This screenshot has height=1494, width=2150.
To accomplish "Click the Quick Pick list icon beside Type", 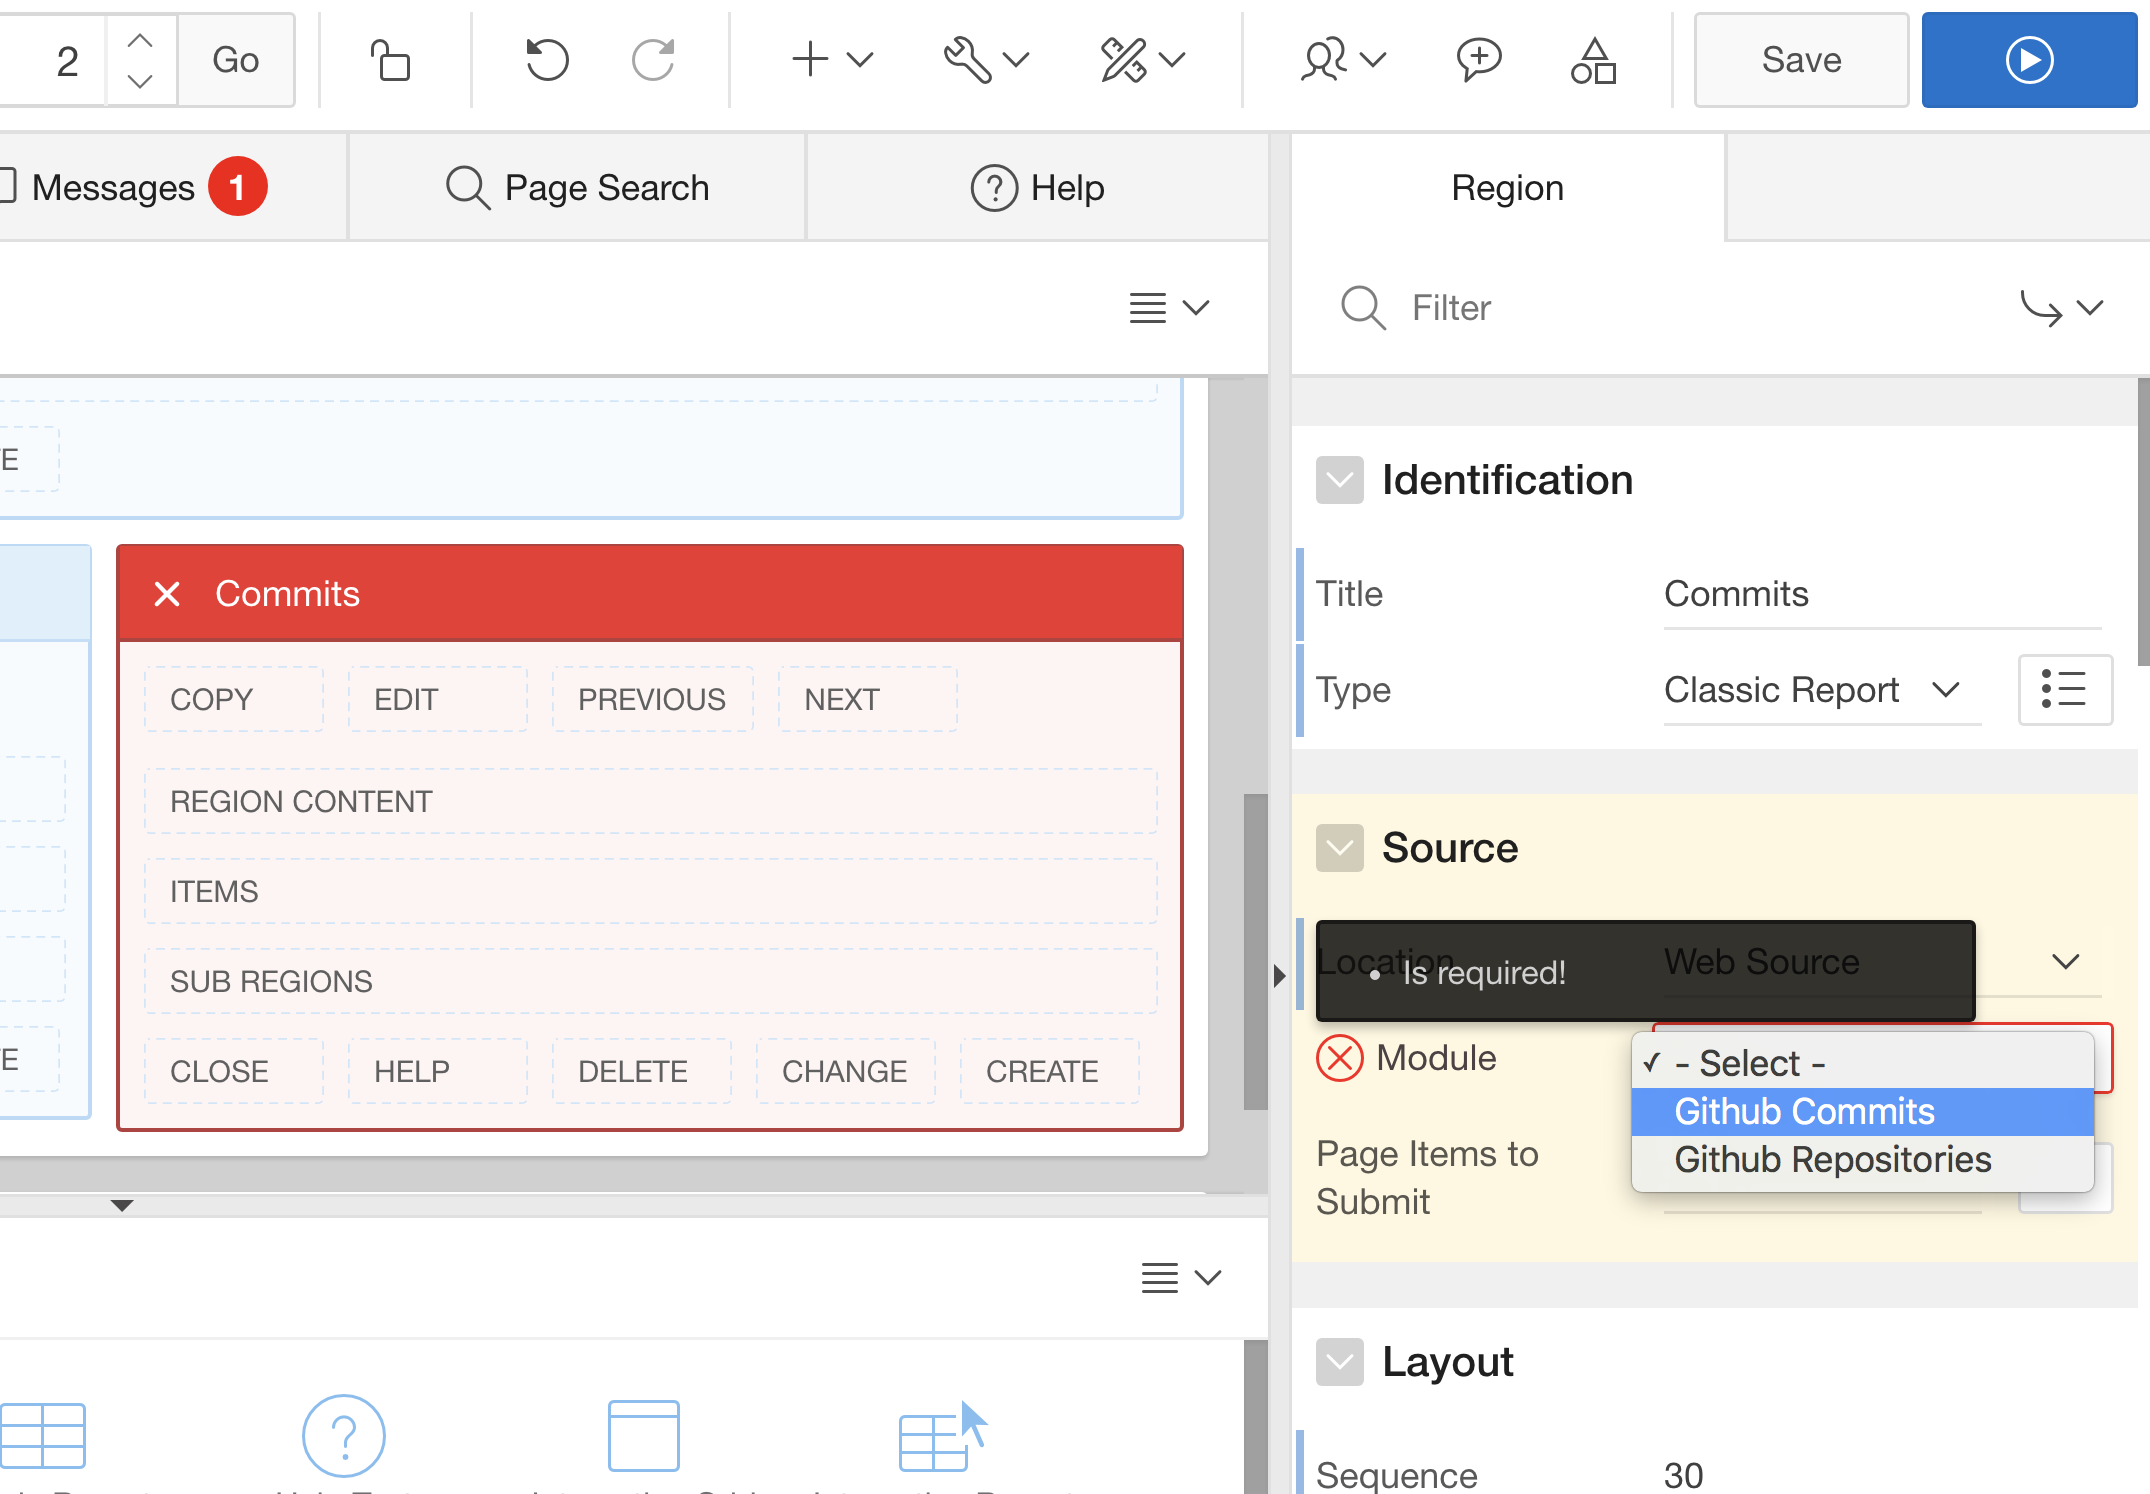I will 2064,690.
